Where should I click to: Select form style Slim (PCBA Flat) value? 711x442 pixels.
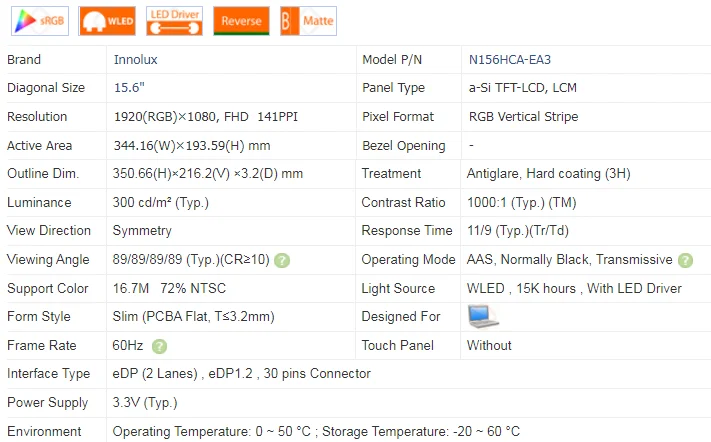tap(194, 316)
